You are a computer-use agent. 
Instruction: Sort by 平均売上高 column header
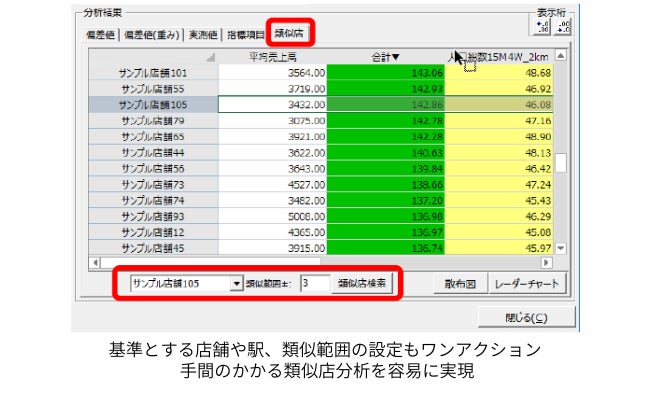click(273, 57)
